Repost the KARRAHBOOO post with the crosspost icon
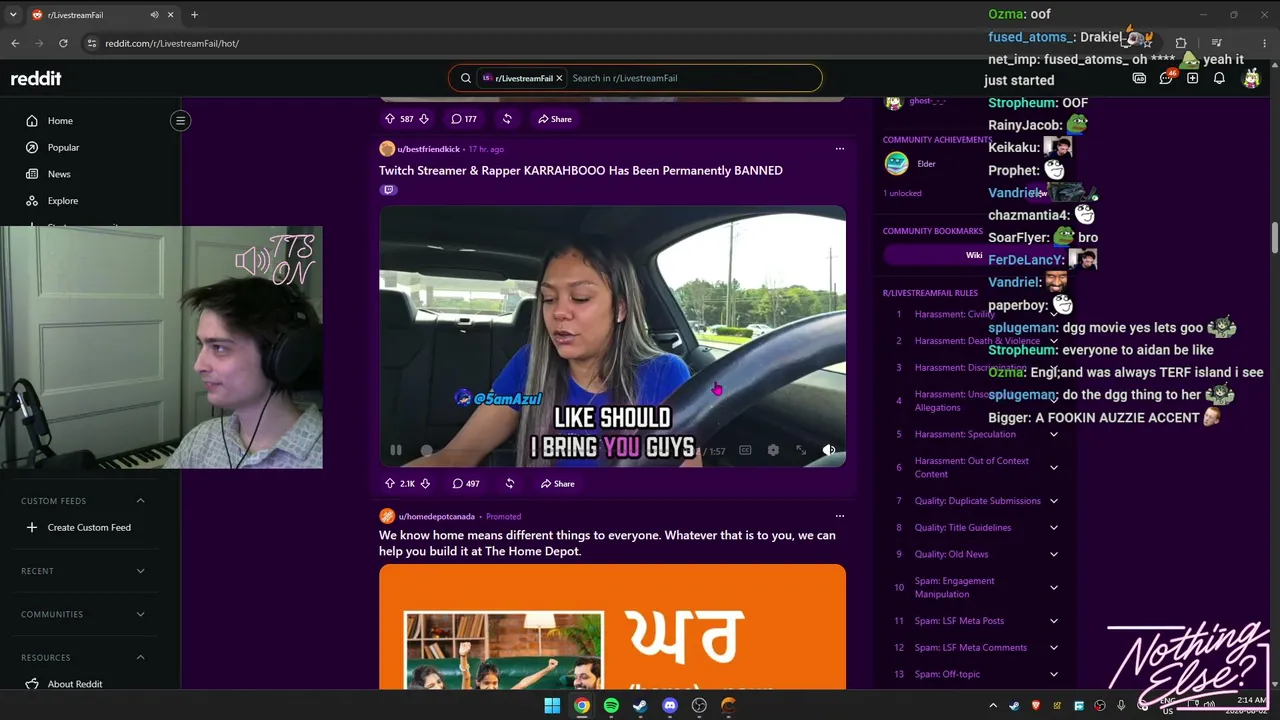 (510, 484)
